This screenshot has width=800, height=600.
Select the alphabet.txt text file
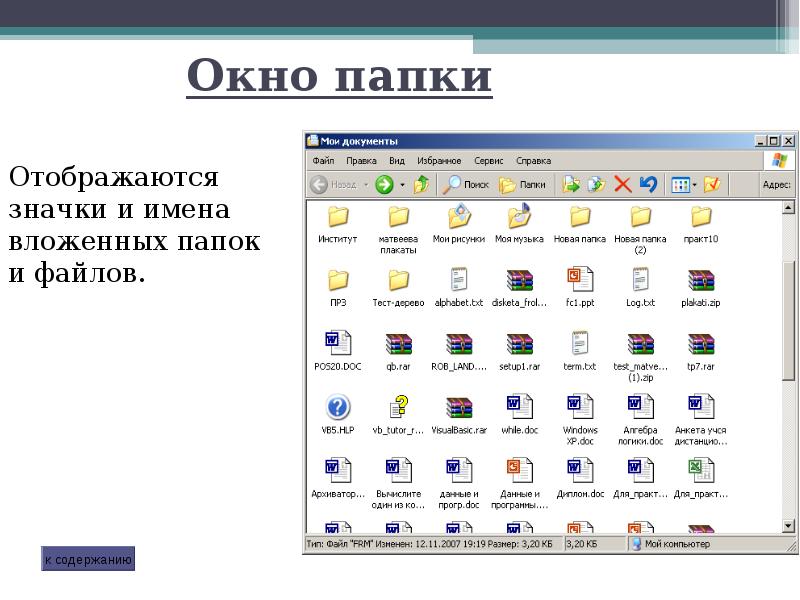click(x=459, y=280)
